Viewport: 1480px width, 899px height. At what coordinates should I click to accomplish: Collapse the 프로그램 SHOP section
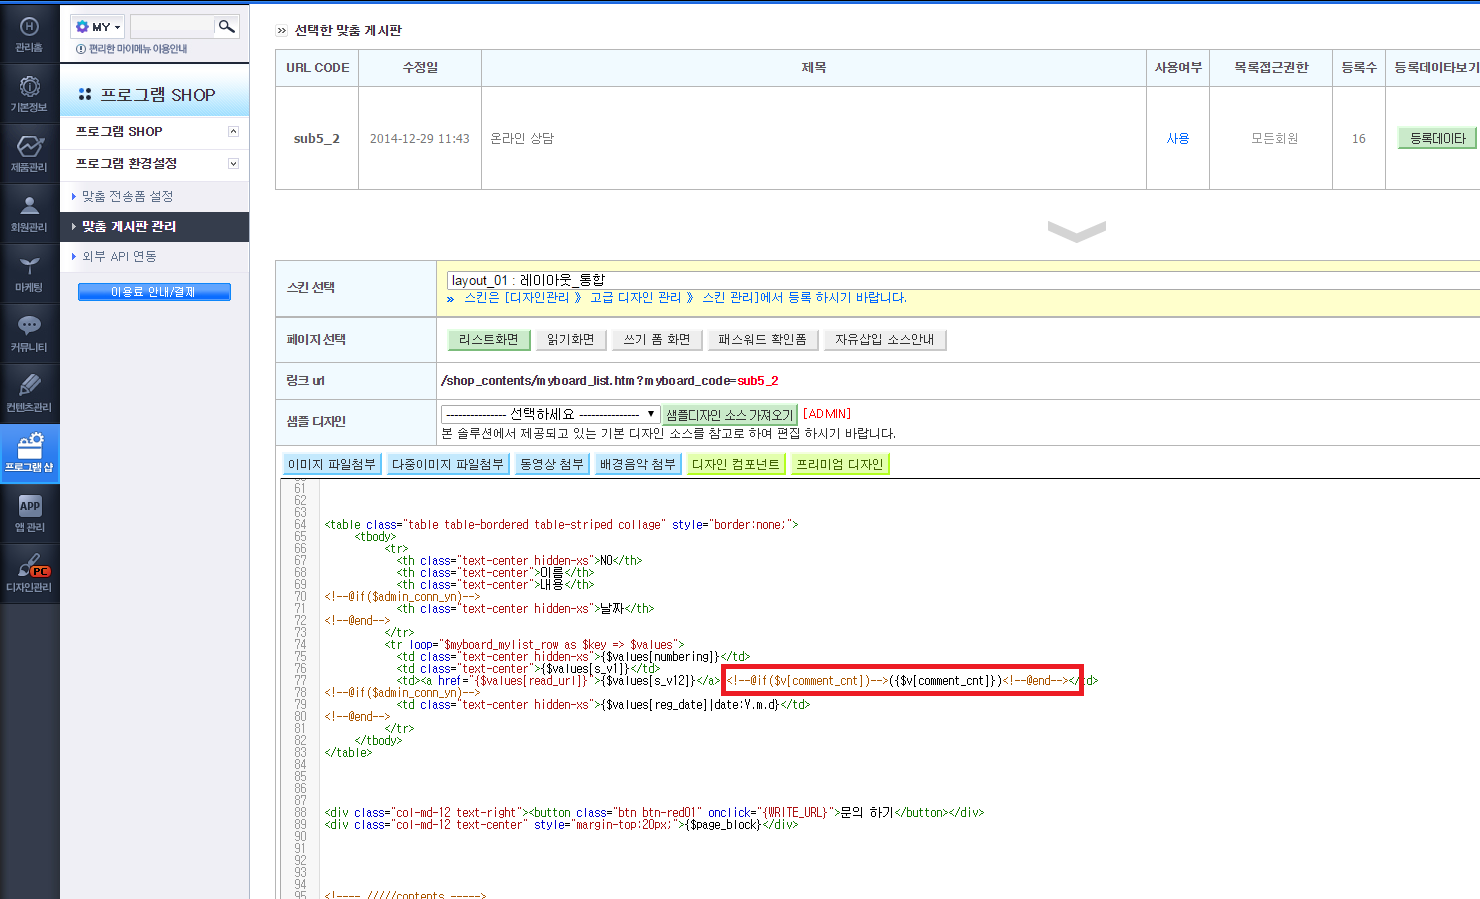pyautogui.click(x=233, y=132)
